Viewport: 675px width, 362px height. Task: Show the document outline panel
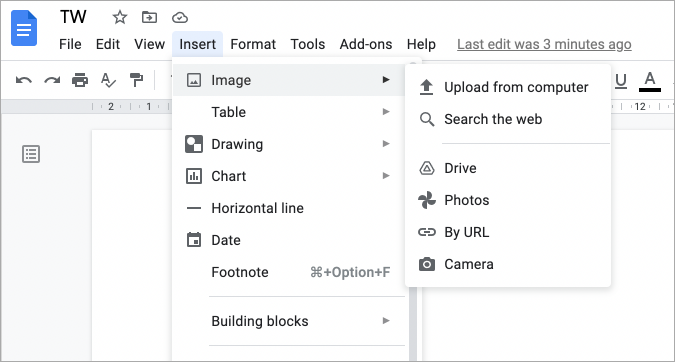click(31, 154)
